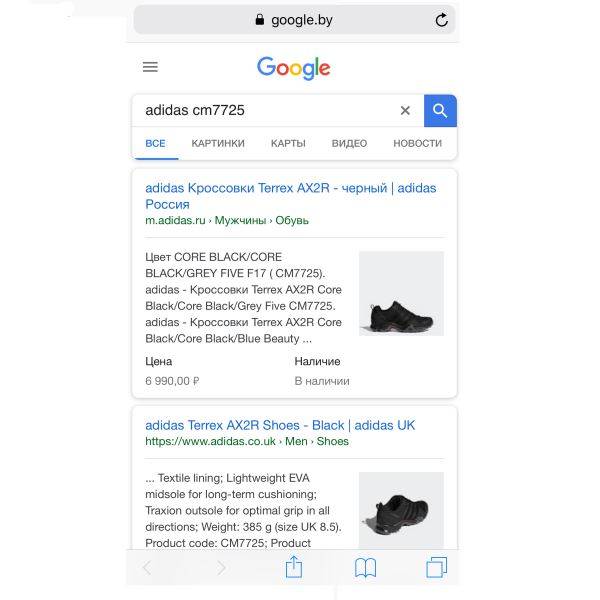Tap the google.by address bar
Image resolution: width=600 pixels, height=600 pixels.
click(x=294, y=20)
